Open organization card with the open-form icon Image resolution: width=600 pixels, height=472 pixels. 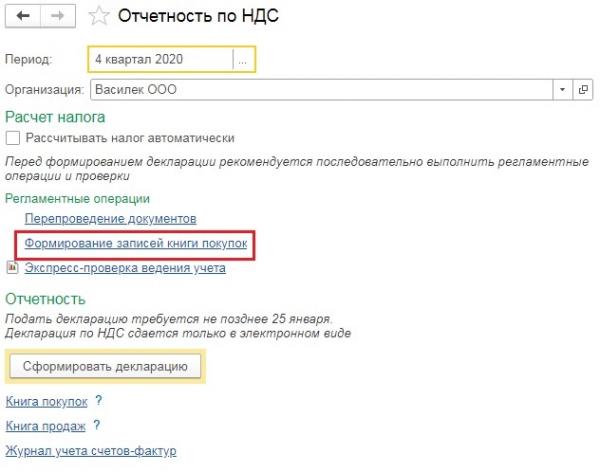(x=583, y=90)
